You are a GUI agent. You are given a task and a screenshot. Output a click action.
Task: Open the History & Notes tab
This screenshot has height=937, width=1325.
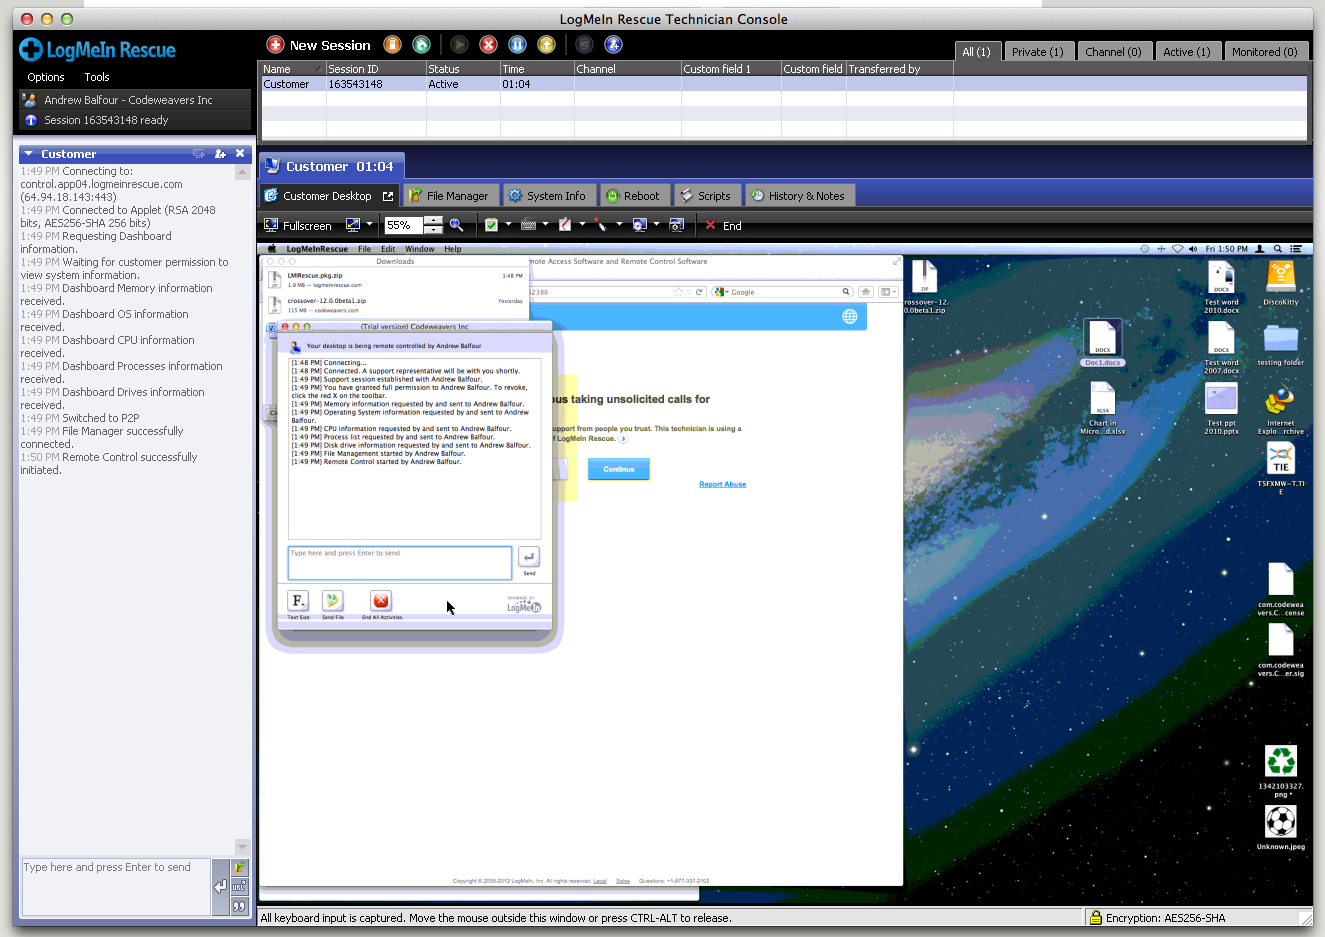[798, 196]
